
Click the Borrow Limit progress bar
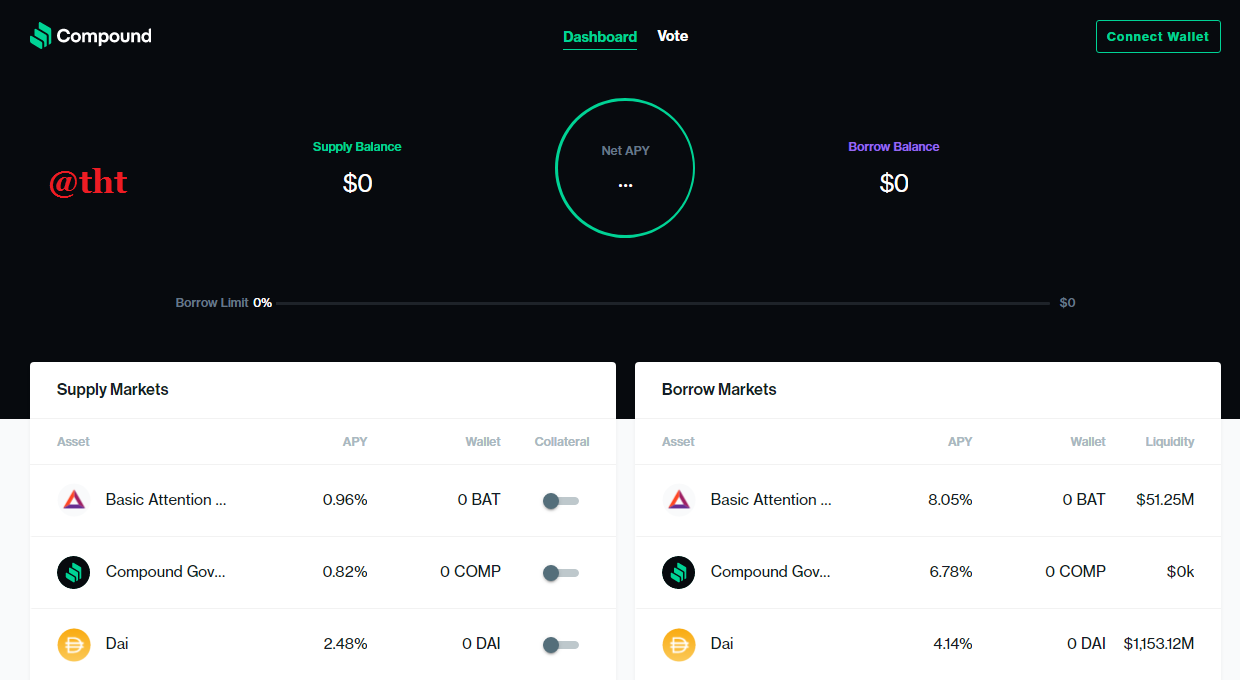tap(663, 303)
